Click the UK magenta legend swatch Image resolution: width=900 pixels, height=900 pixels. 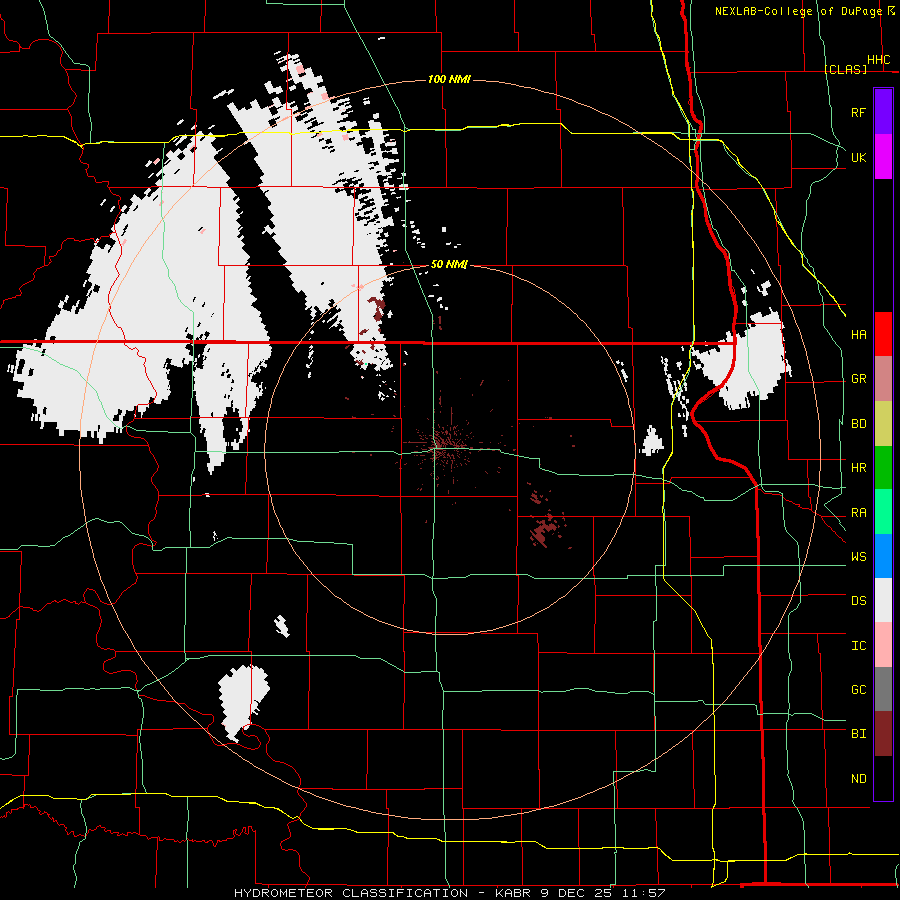point(883,157)
